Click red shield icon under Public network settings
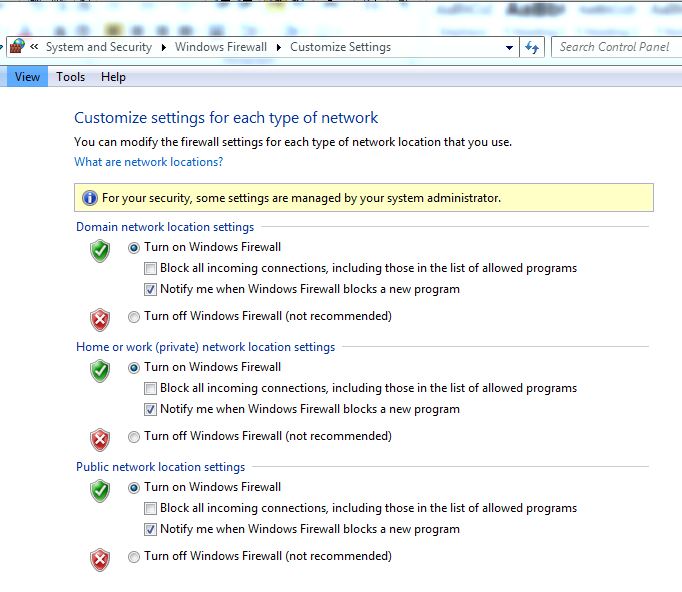Viewport: 682px width, 592px height. click(x=100, y=560)
